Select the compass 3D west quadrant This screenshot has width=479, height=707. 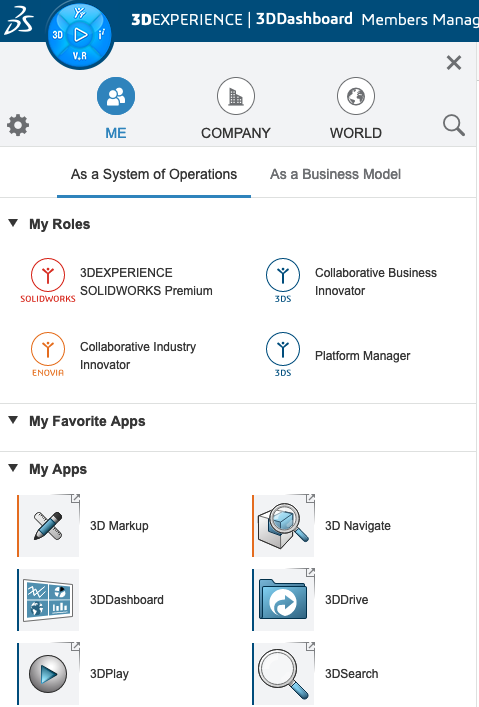coord(58,35)
